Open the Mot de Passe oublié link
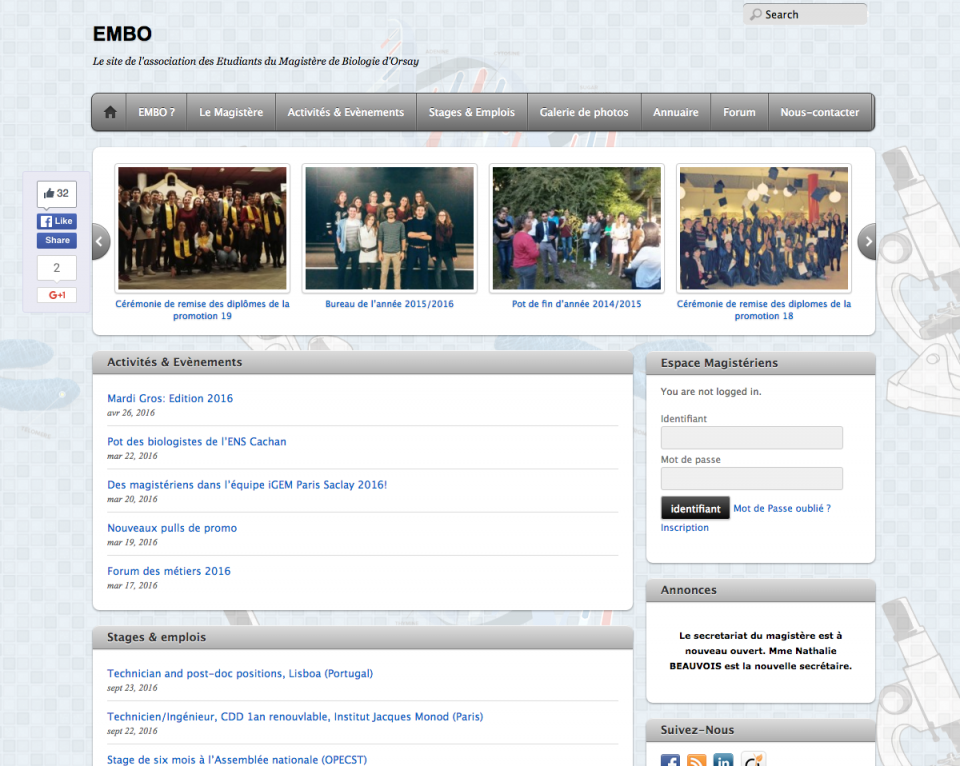Viewport: 960px width, 766px height. [x=782, y=508]
